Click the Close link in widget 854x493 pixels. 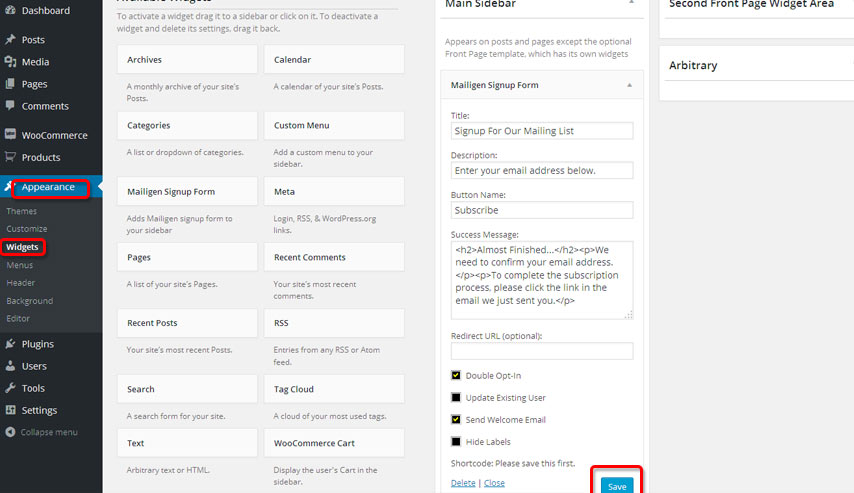(x=494, y=483)
